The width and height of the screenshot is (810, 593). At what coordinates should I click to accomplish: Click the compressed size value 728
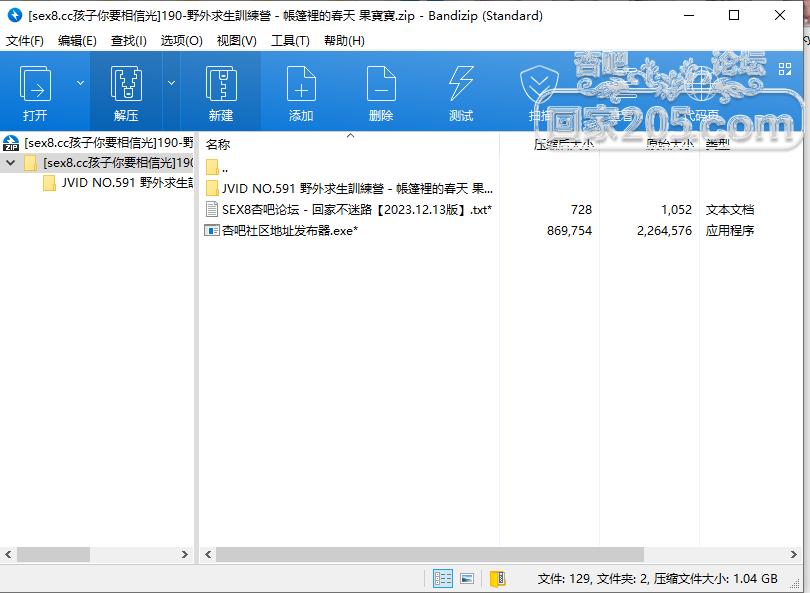(581, 210)
